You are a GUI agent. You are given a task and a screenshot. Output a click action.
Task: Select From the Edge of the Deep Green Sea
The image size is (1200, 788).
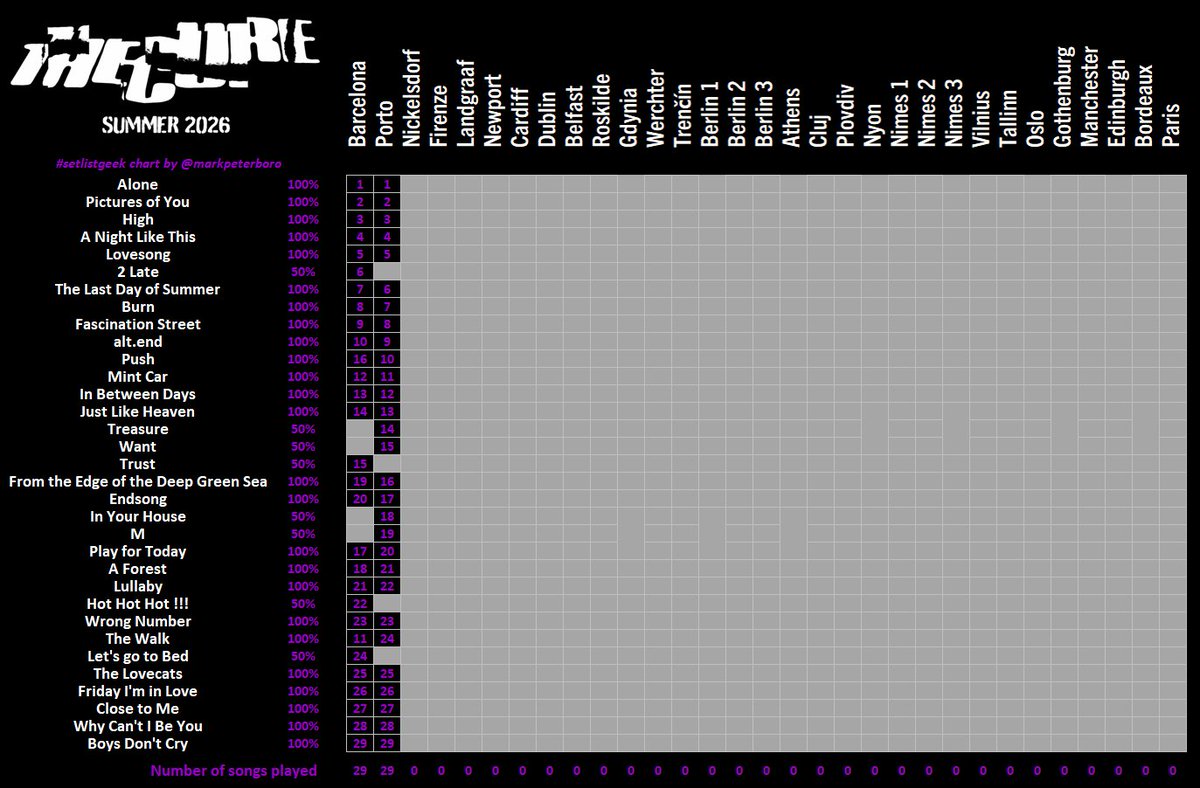[138, 482]
